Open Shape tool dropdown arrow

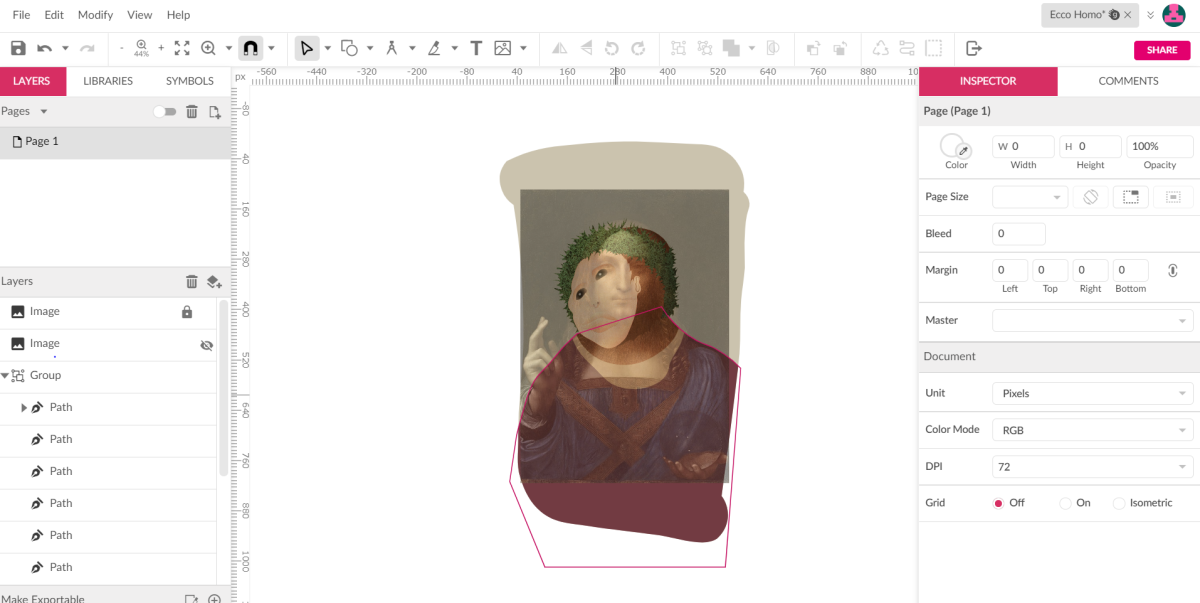coord(370,48)
